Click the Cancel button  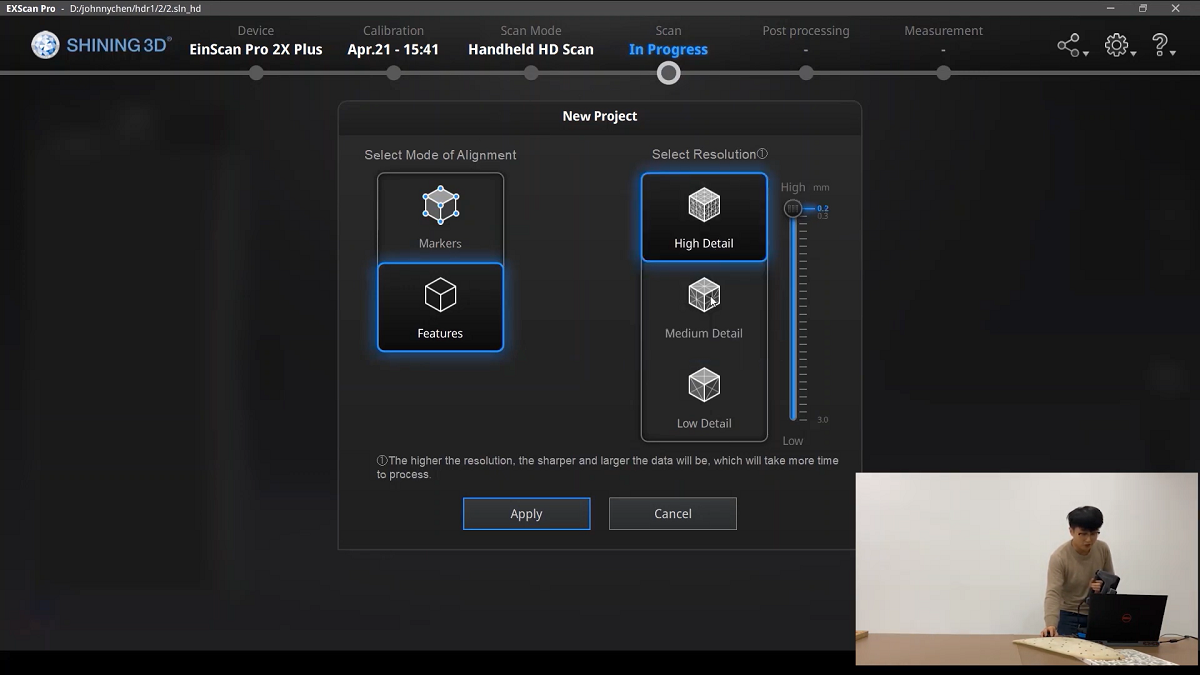coord(673,513)
